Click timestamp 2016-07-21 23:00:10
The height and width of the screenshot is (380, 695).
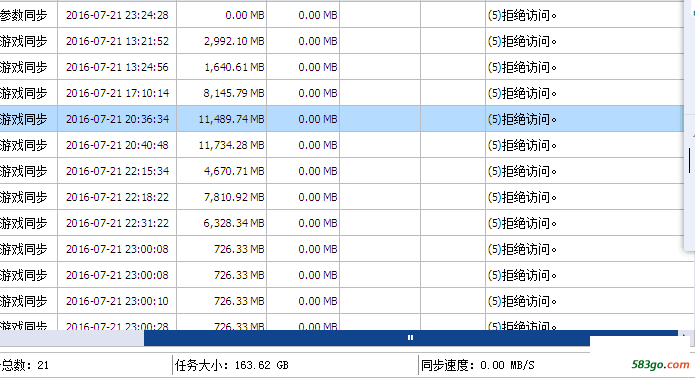click(117, 301)
